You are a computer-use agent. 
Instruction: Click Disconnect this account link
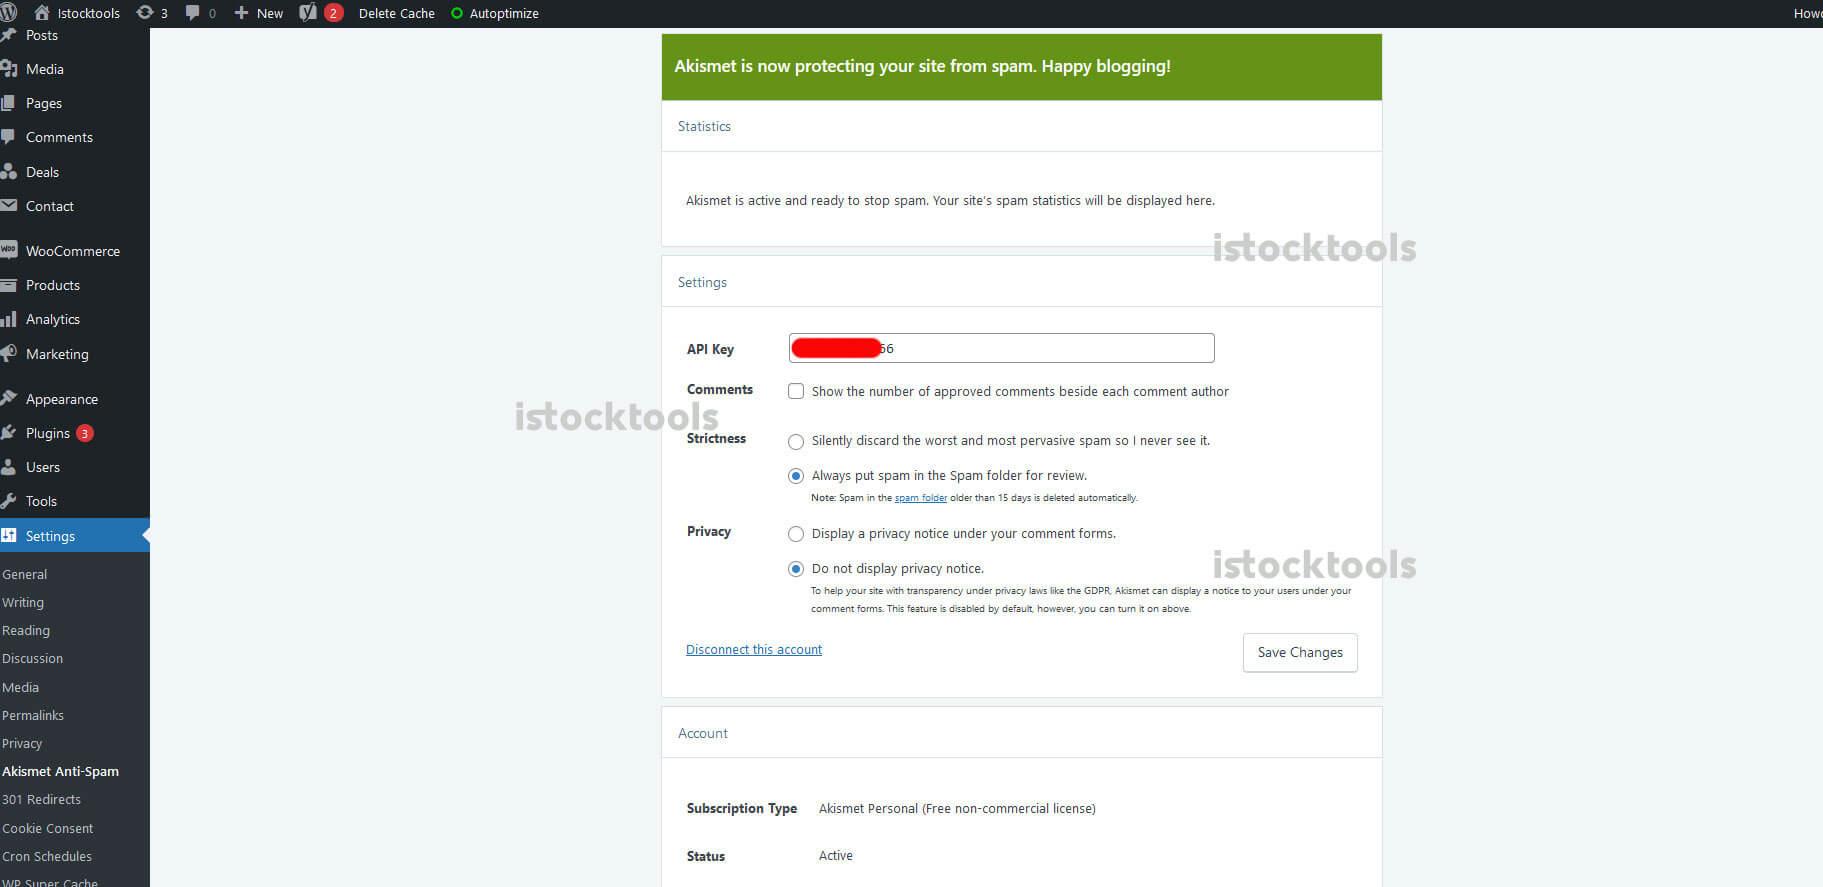[x=754, y=649]
